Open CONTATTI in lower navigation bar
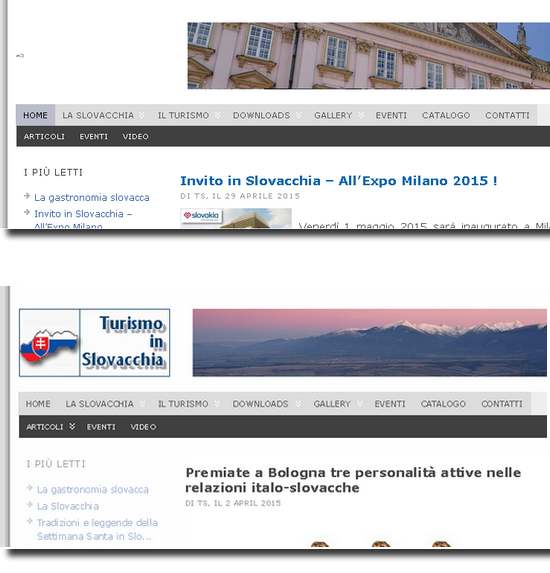This screenshot has height=573, width=550. click(x=502, y=404)
